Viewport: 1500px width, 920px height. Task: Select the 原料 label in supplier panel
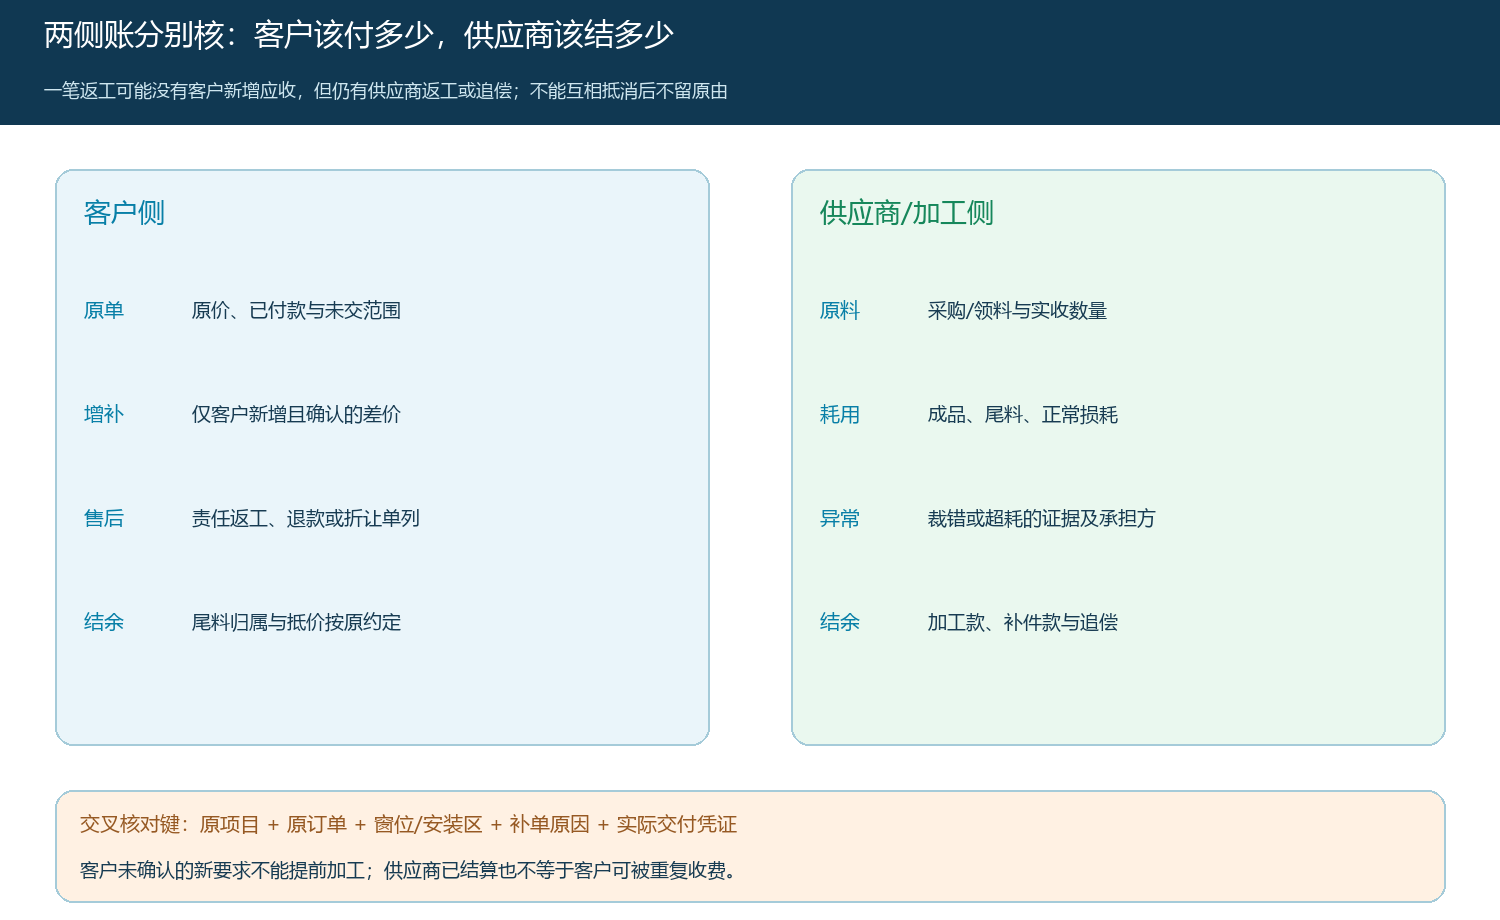(x=840, y=311)
